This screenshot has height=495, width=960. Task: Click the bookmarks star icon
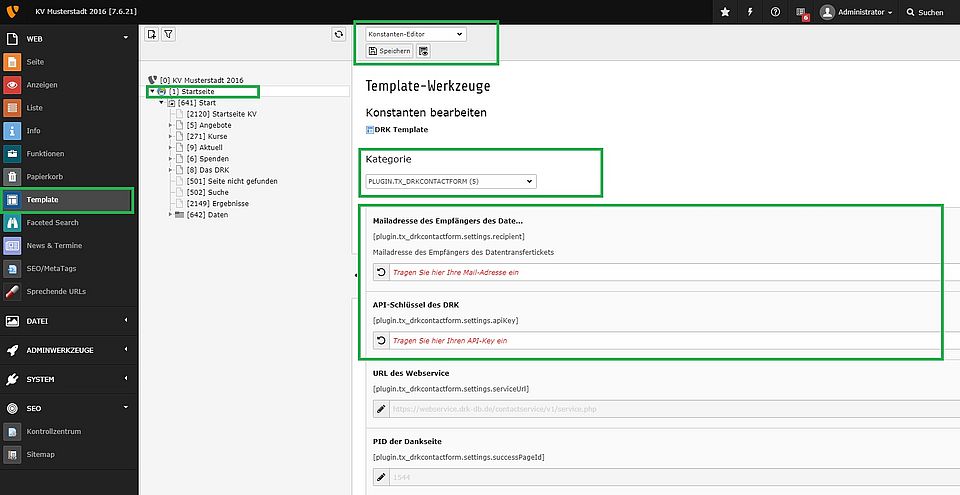pyautogui.click(x=724, y=12)
